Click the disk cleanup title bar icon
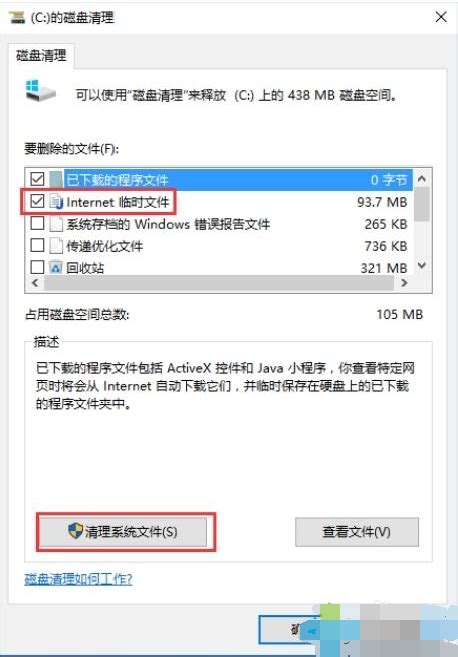Image resolution: width=458 pixels, height=657 pixels. (17, 17)
